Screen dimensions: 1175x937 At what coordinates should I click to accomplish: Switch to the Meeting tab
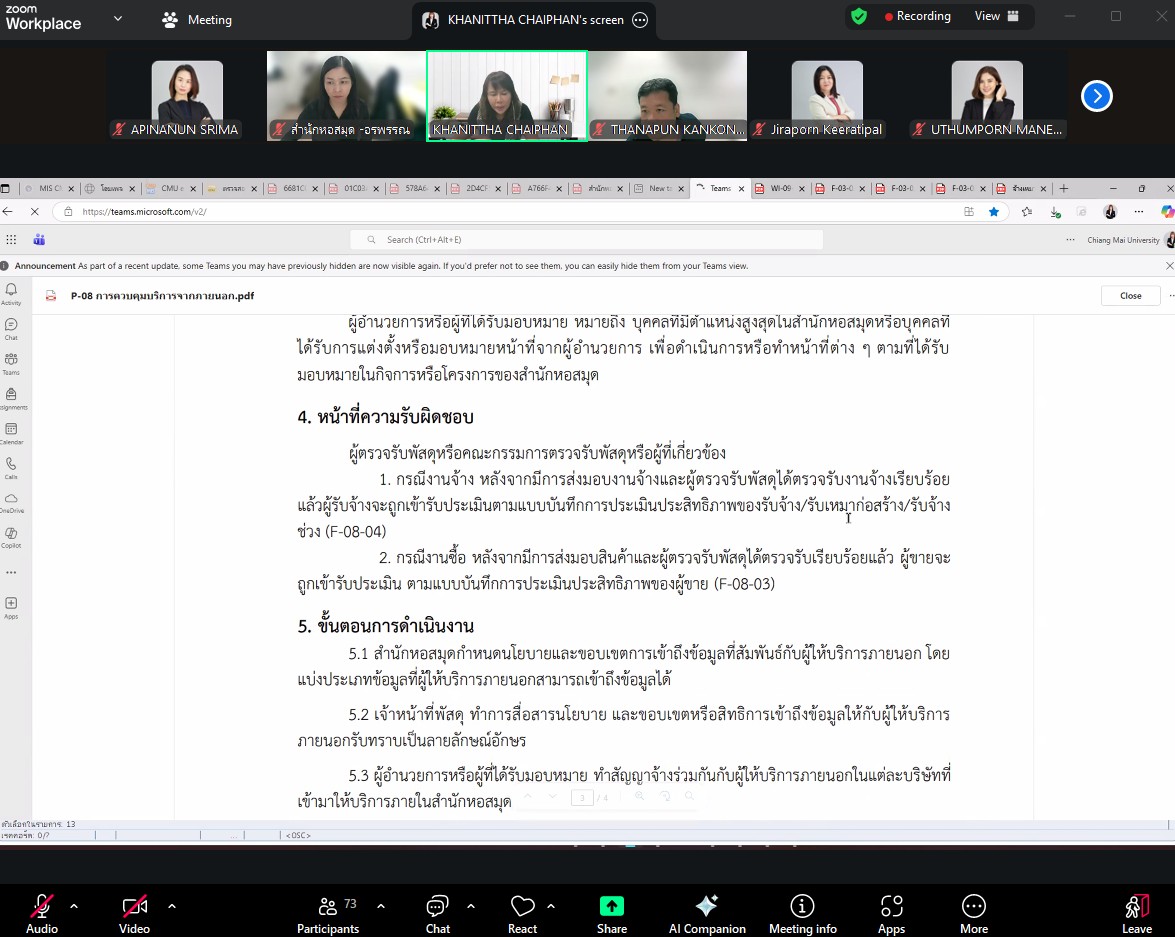coord(197,19)
